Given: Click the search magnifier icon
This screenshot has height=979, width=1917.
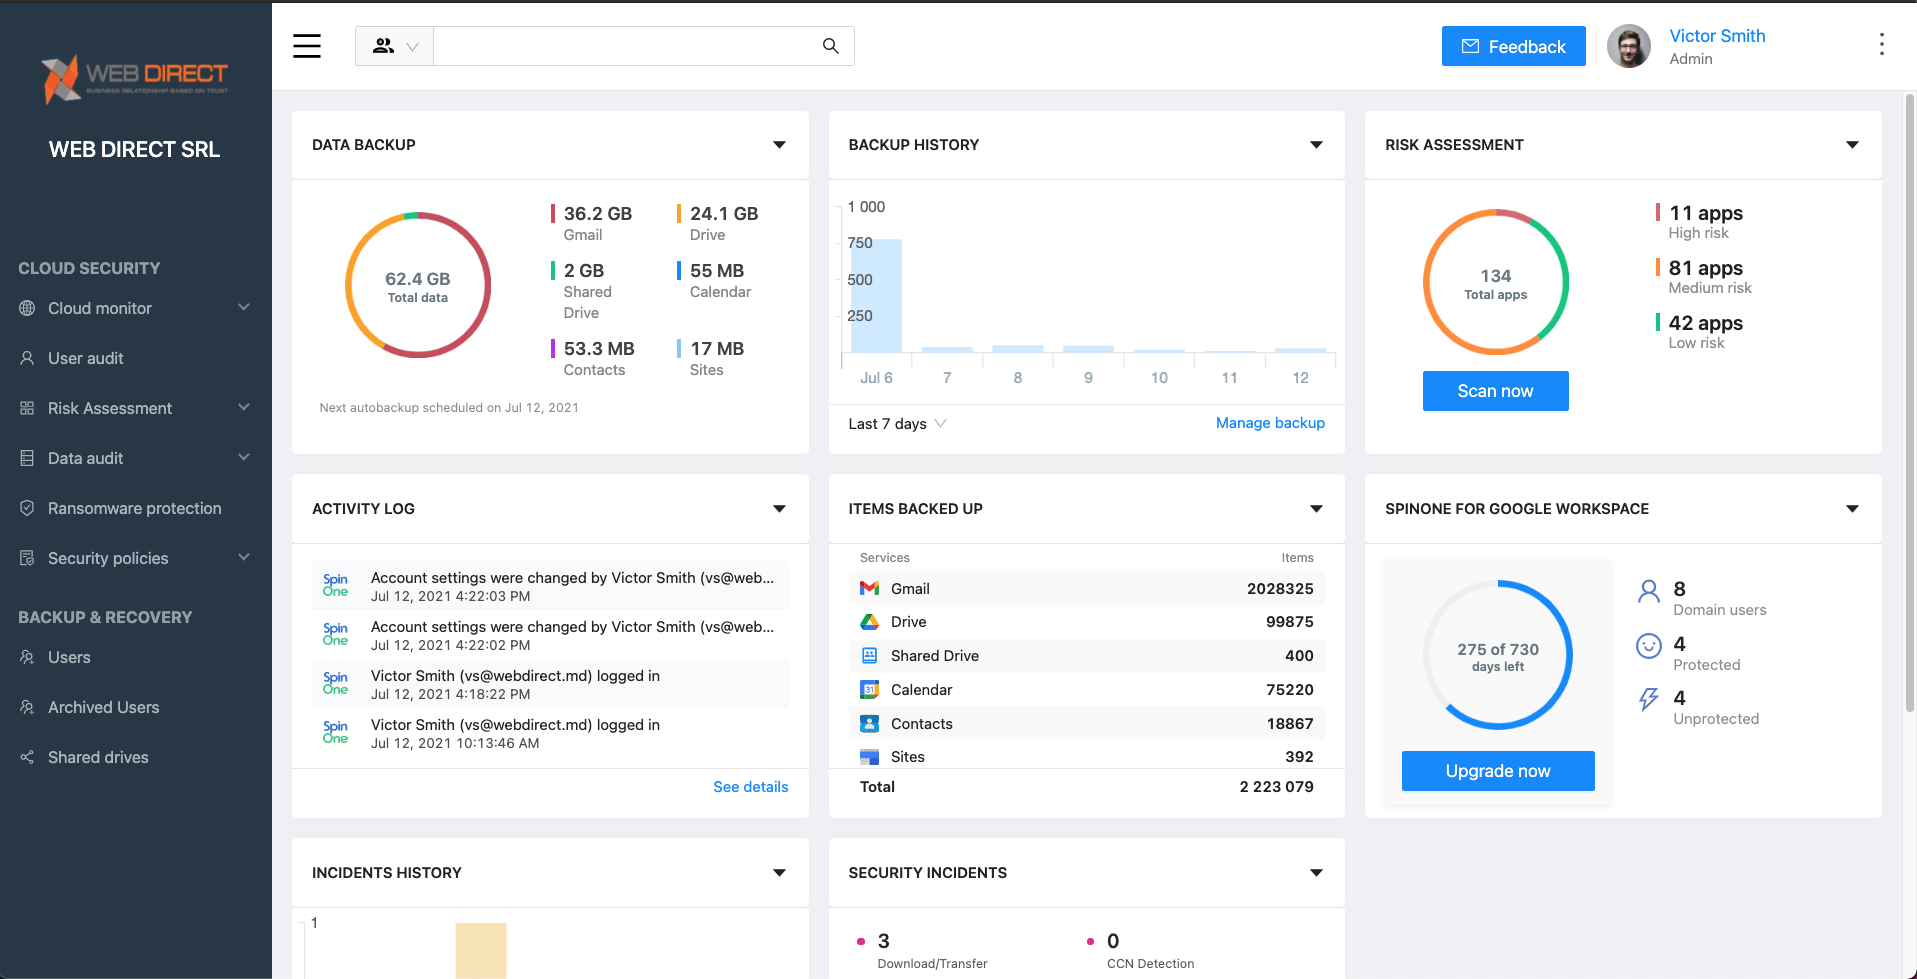Looking at the screenshot, I should (x=830, y=46).
